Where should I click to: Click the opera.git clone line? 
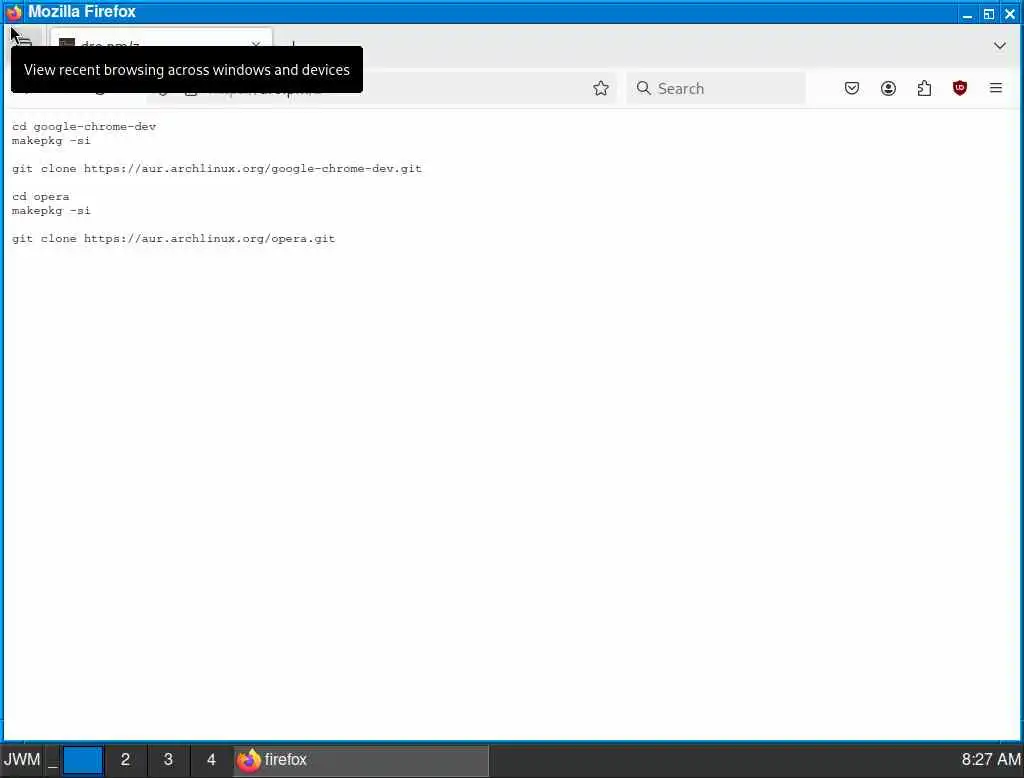tap(173, 238)
